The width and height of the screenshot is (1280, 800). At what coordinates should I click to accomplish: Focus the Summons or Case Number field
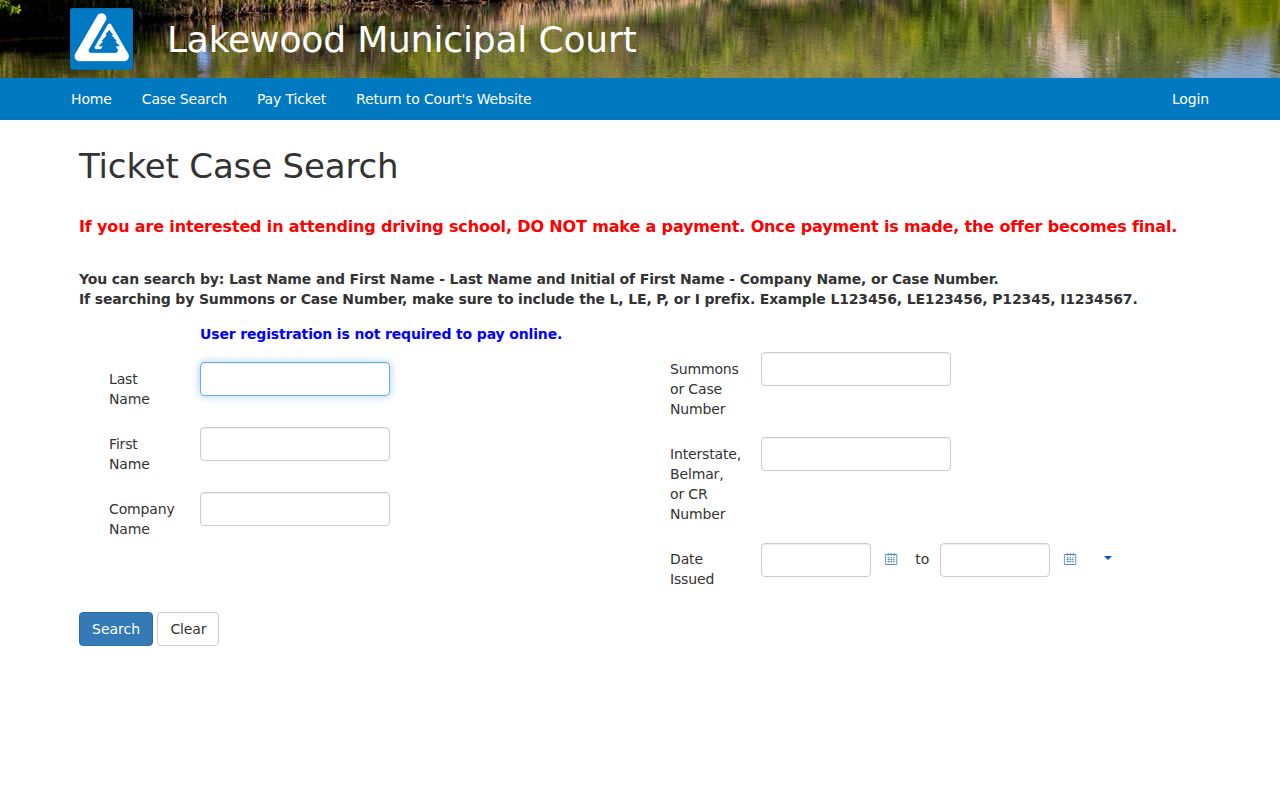[856, 369]
